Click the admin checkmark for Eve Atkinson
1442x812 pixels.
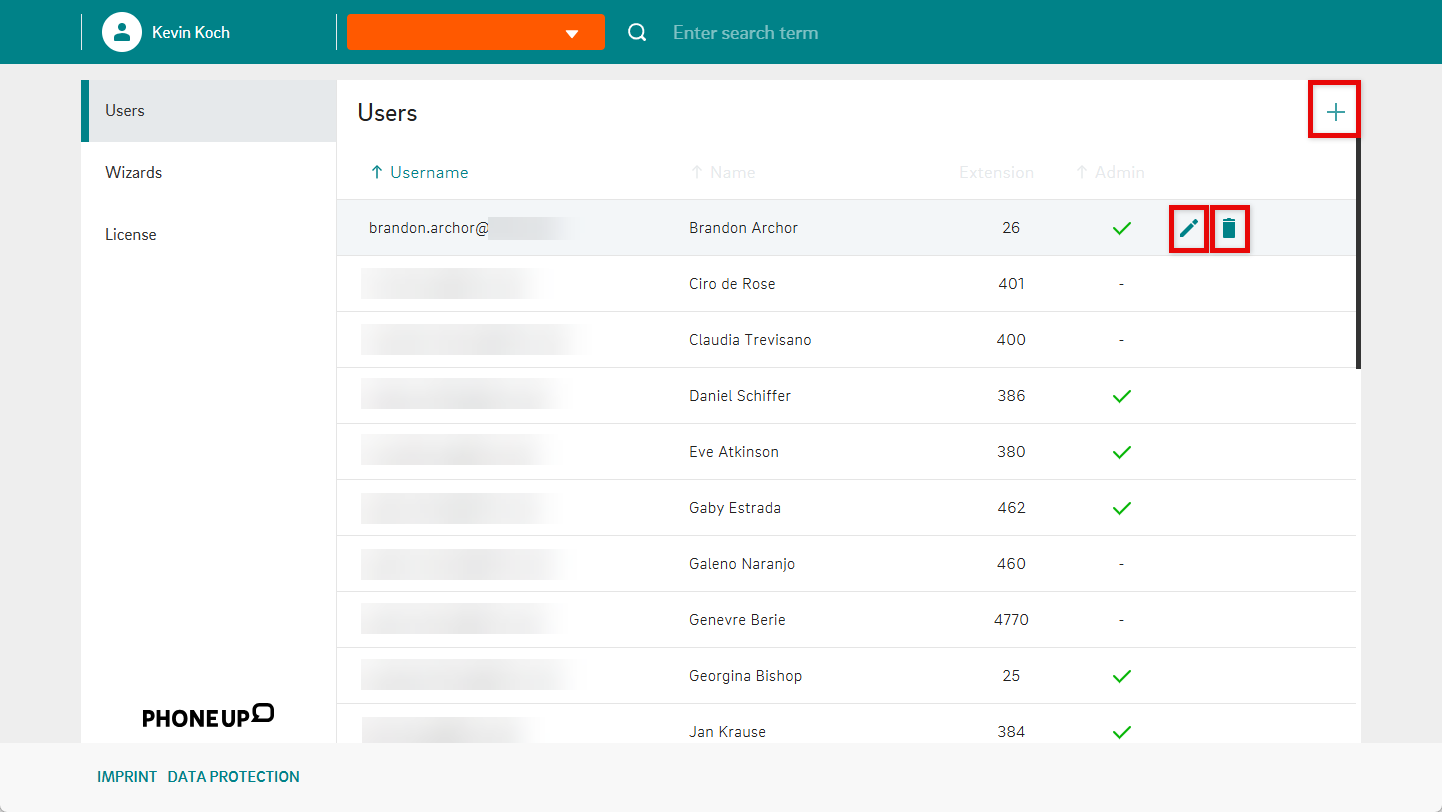point(1121,452)
